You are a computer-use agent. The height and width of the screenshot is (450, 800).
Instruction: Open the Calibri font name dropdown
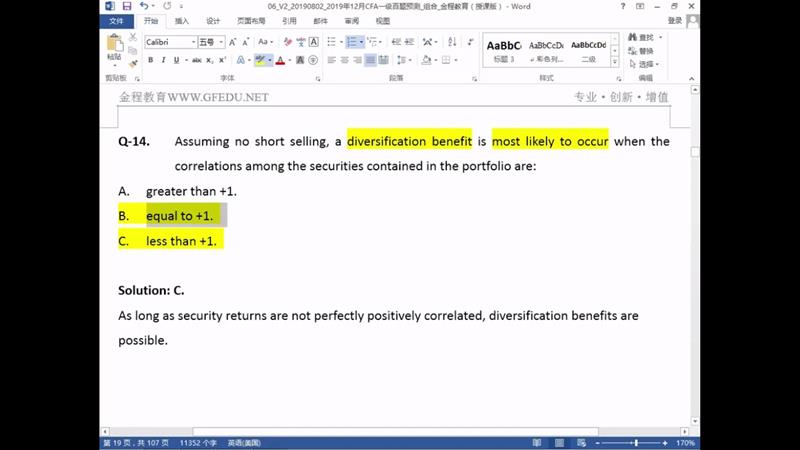tap(193, 42)
